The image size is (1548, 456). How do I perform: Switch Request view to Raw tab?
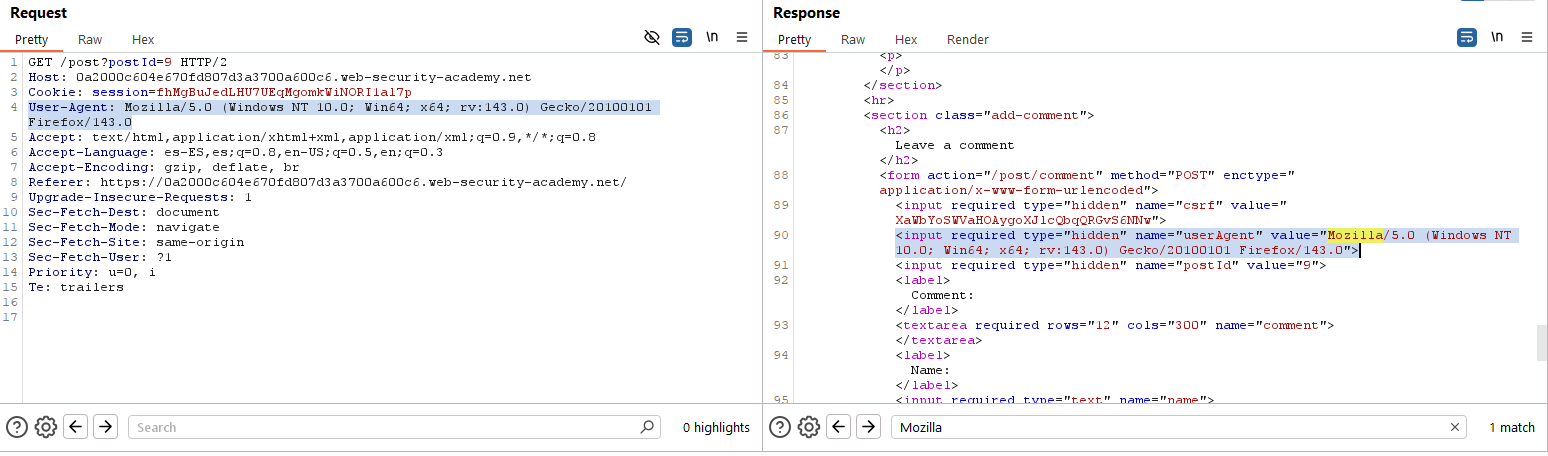click(x=90, y=40)
